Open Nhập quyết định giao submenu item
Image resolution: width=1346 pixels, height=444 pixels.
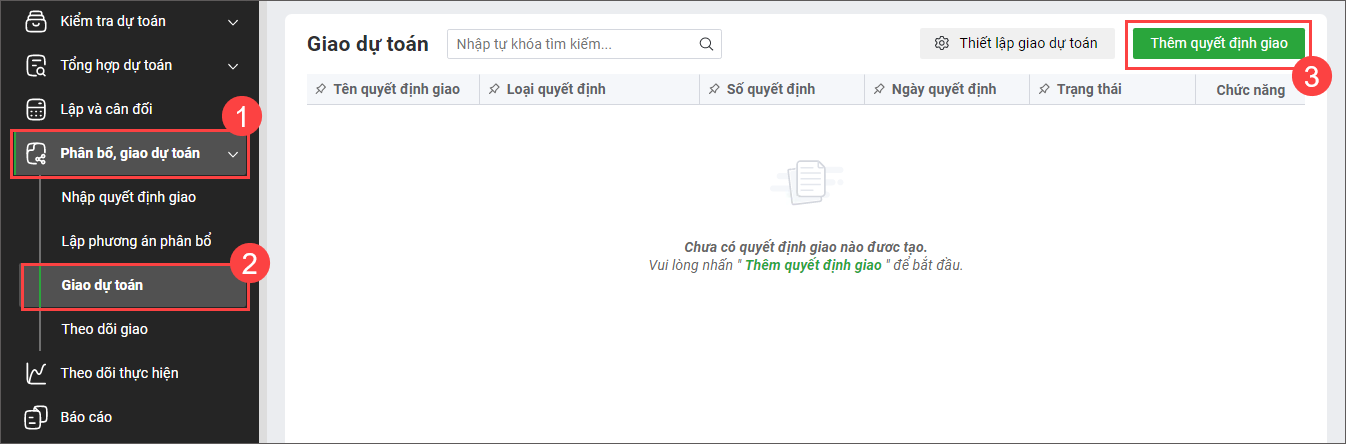click(128, 197)
